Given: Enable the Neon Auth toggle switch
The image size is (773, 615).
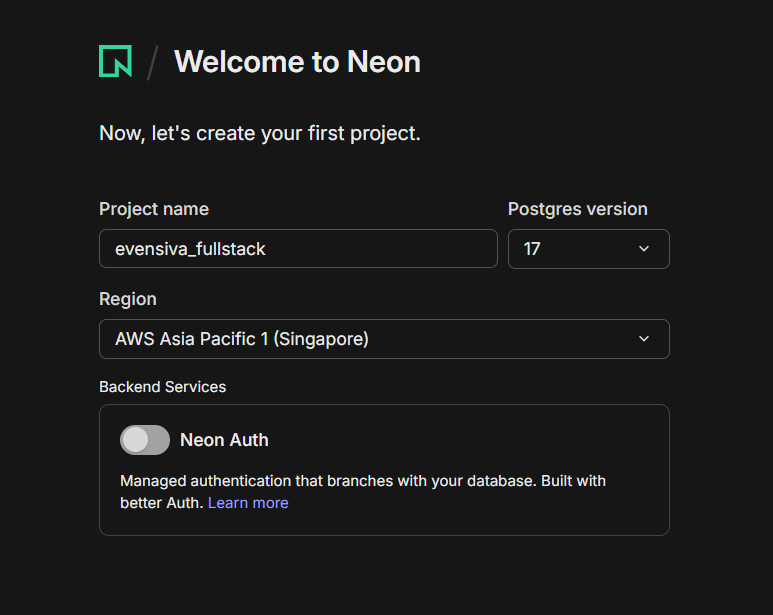Looking at the screenshot, I should pos(145,440).
